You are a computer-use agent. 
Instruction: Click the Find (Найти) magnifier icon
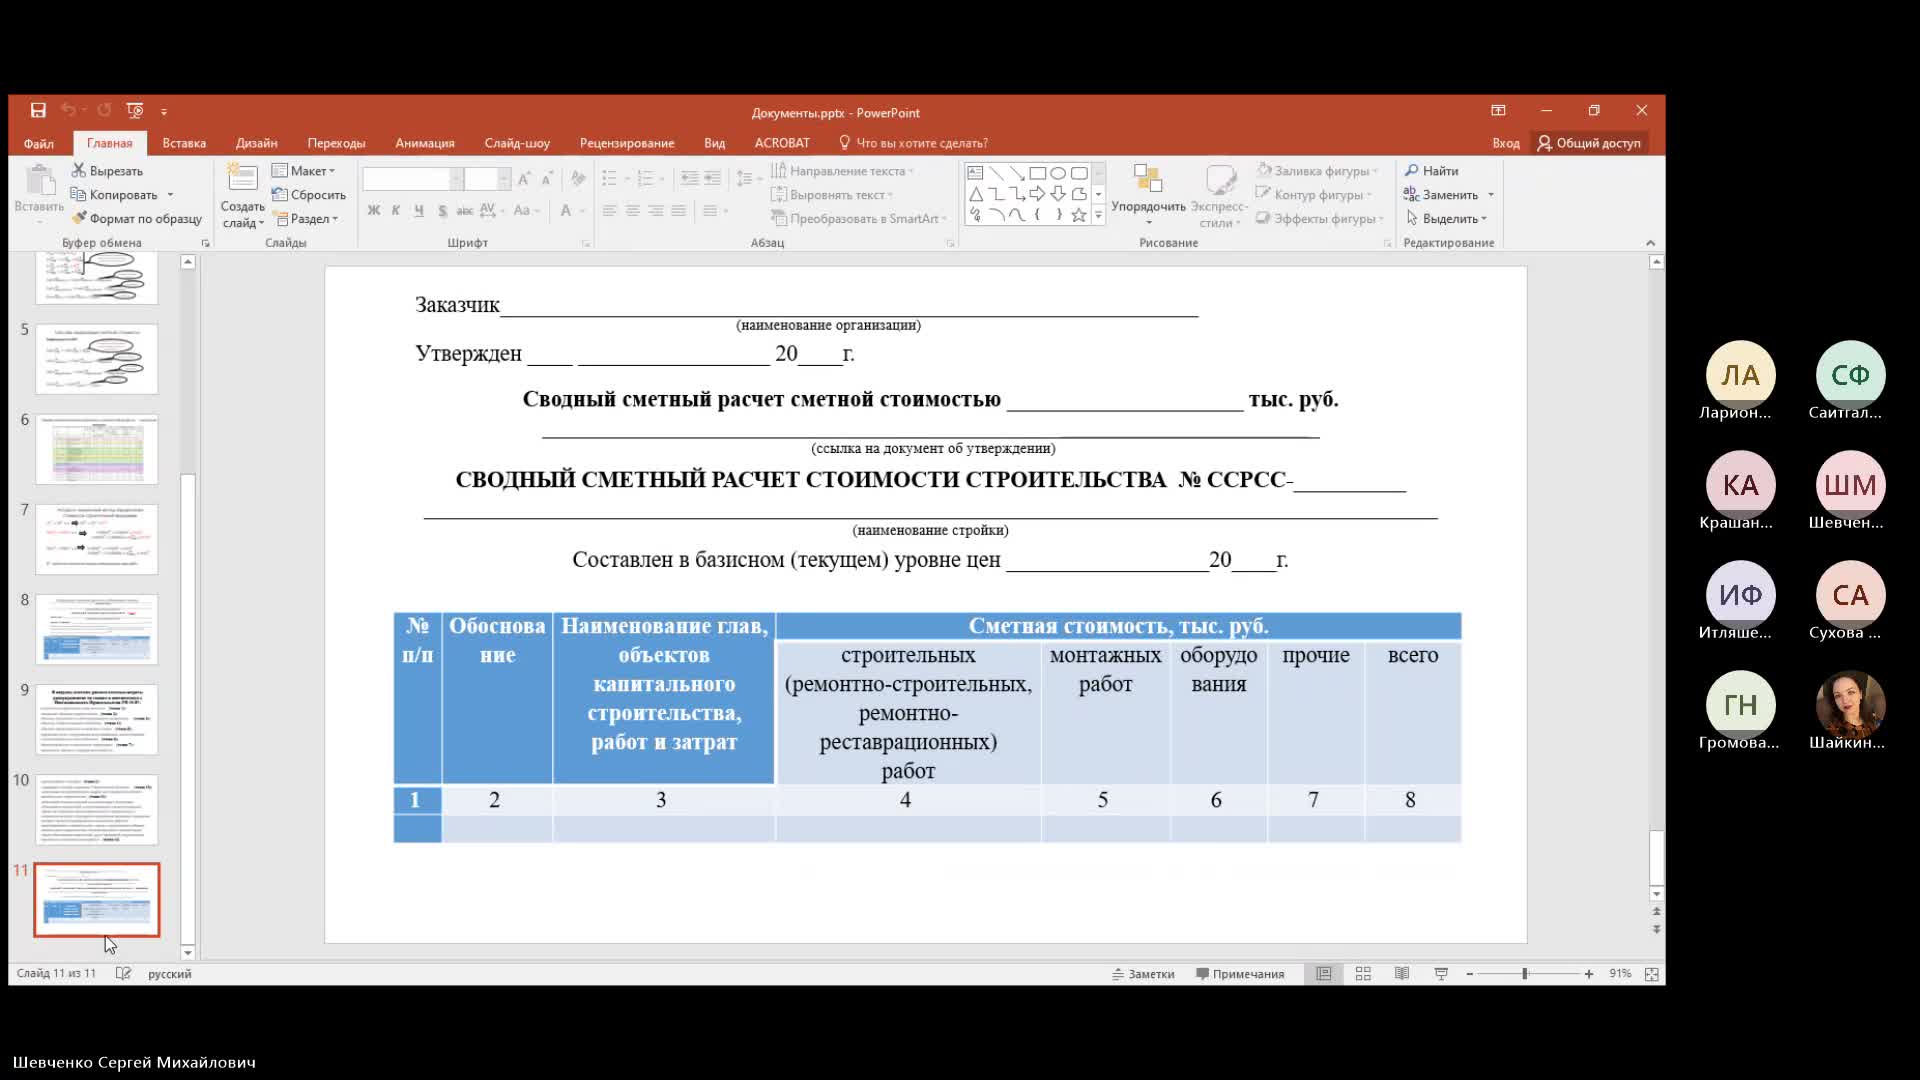click(1411, 171)
